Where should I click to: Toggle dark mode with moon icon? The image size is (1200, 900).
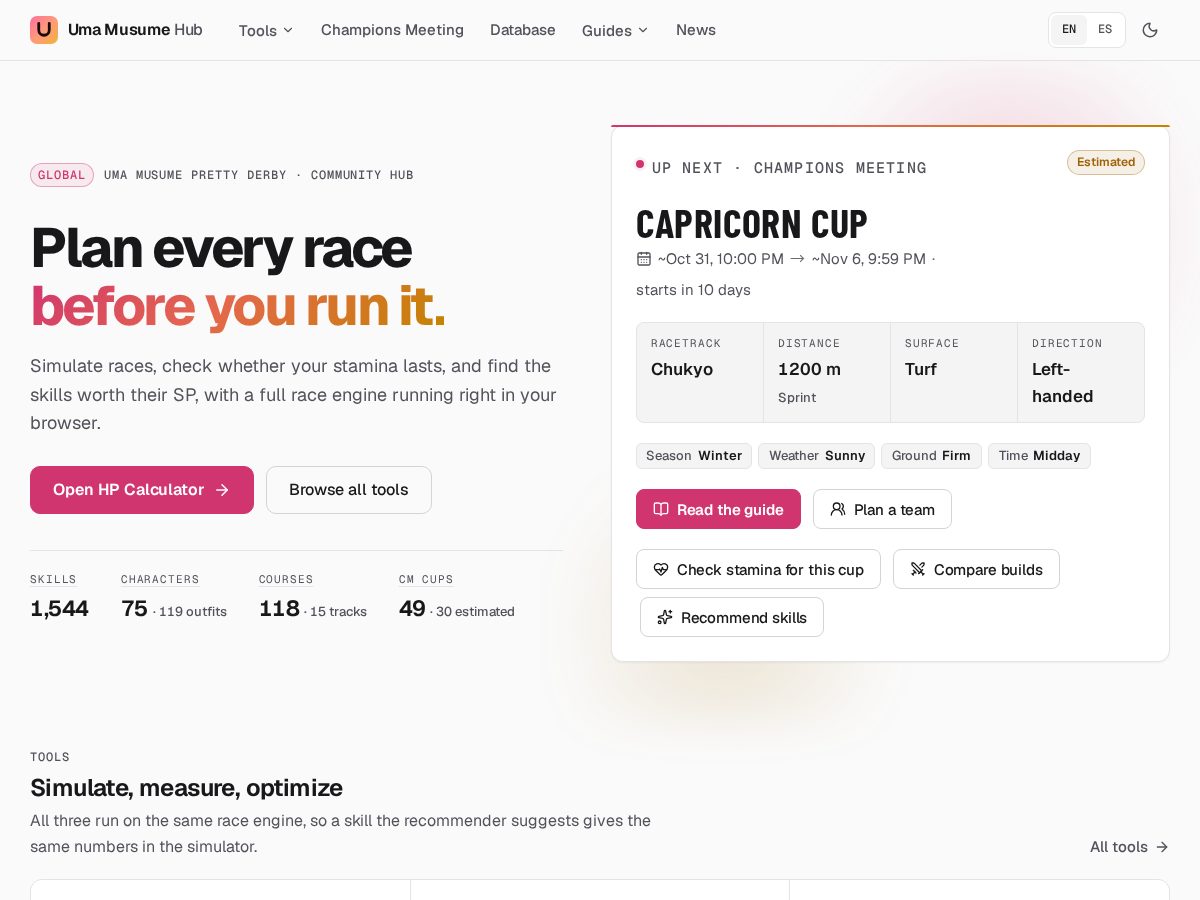click(x=1150, y=30)
